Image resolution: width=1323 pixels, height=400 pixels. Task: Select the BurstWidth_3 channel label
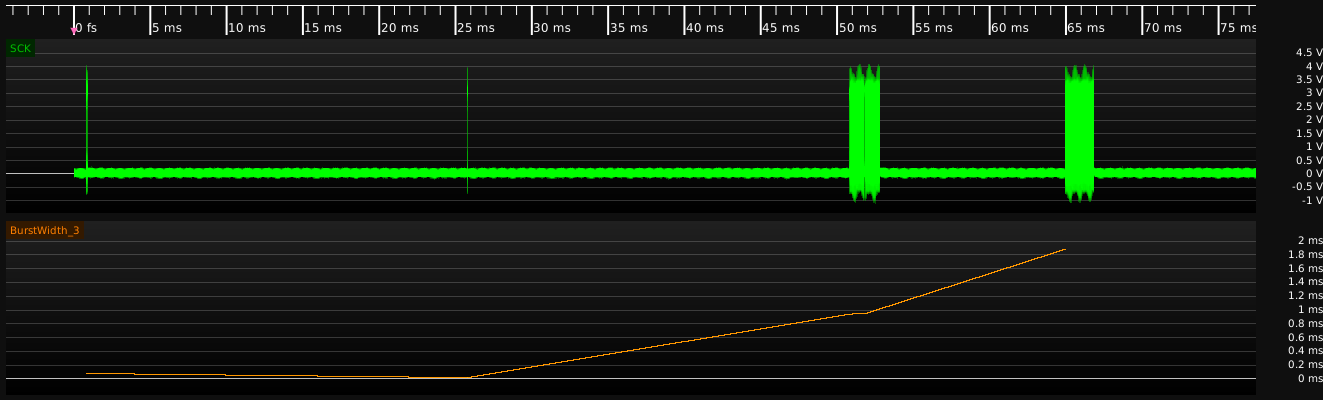click(44, 230)
